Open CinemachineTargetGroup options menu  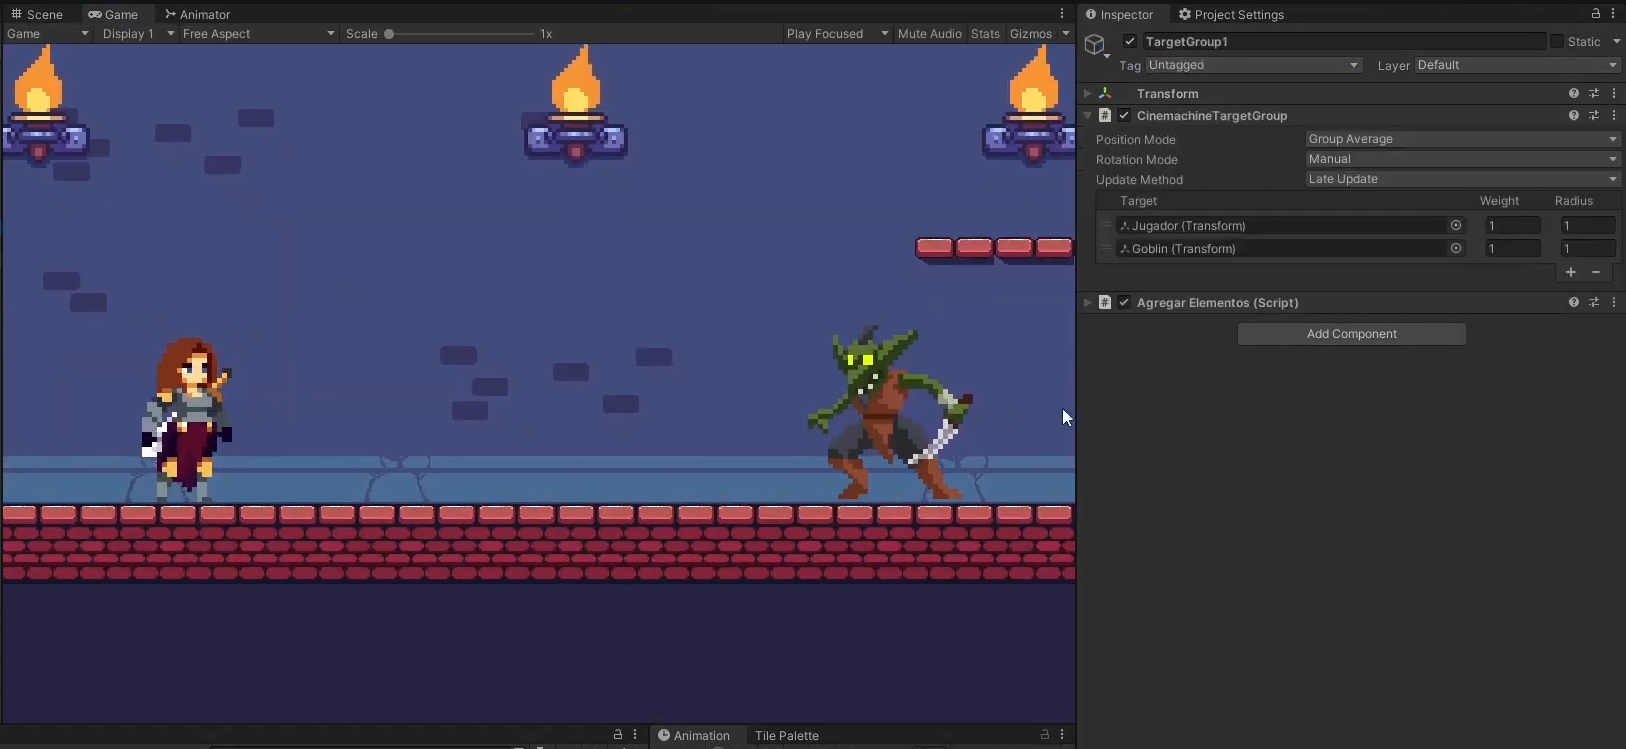click(x=1614, y=115)
